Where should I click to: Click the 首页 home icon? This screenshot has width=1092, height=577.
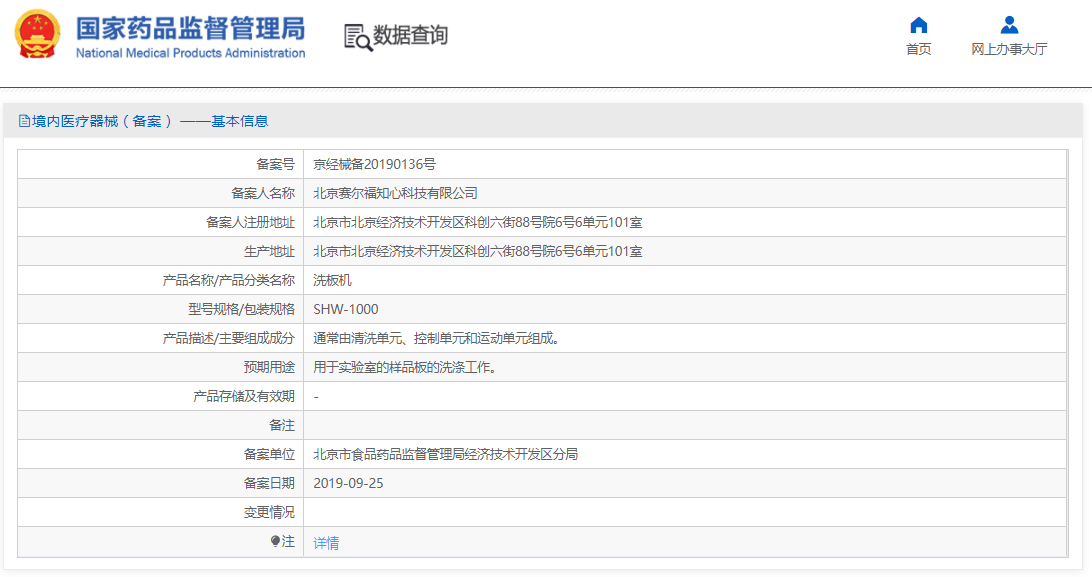[x=919, y=26]
